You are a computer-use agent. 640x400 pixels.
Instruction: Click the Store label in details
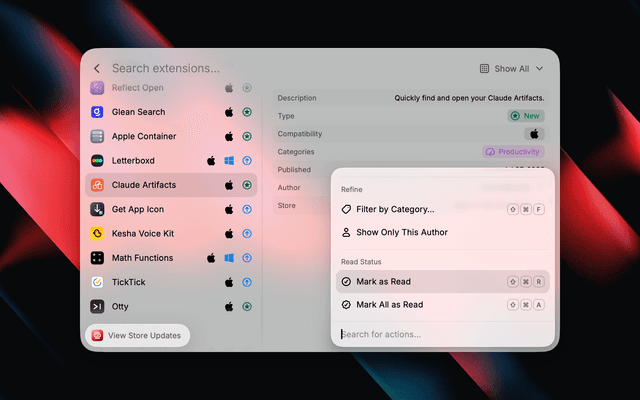pyautogui.click(x=287, y=206)
